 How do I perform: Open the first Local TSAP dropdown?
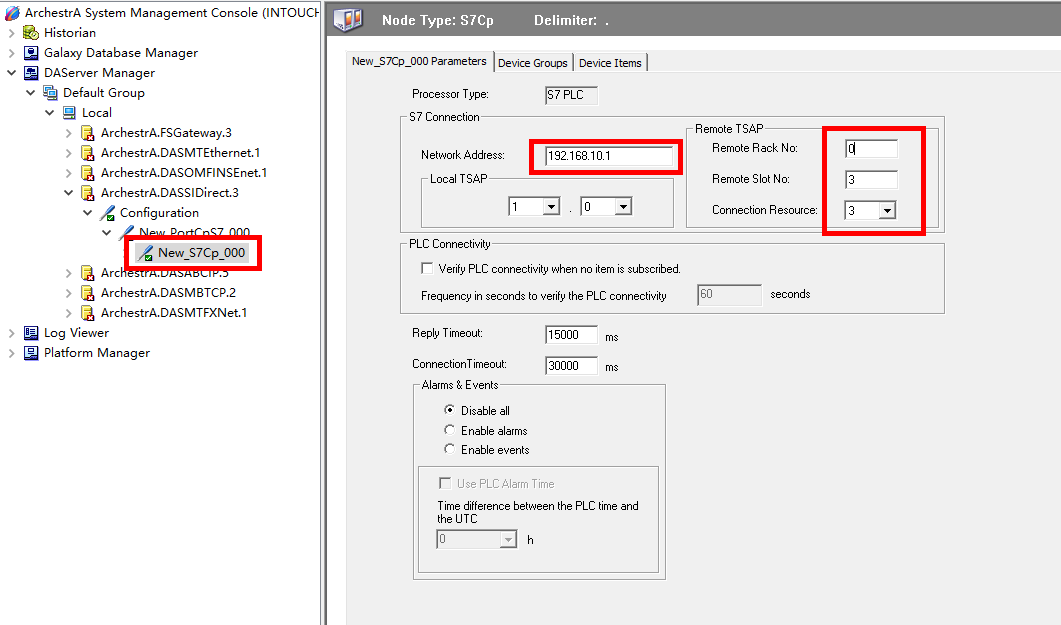(551, 206)
